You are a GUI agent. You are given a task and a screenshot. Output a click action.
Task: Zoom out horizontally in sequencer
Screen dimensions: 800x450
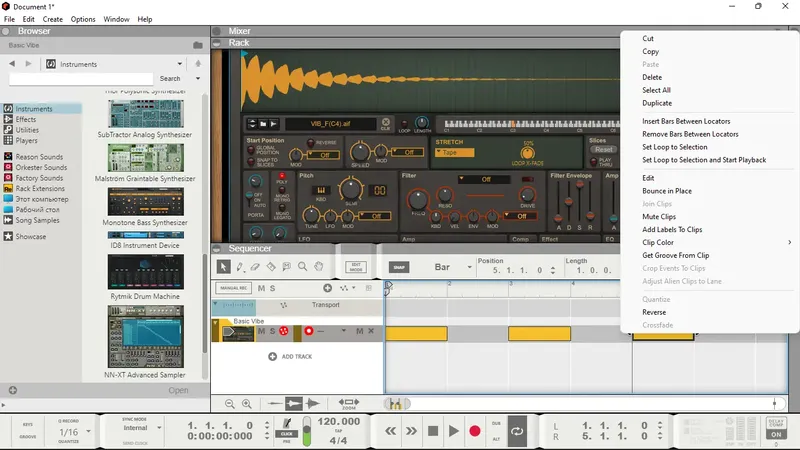[230, 404]
